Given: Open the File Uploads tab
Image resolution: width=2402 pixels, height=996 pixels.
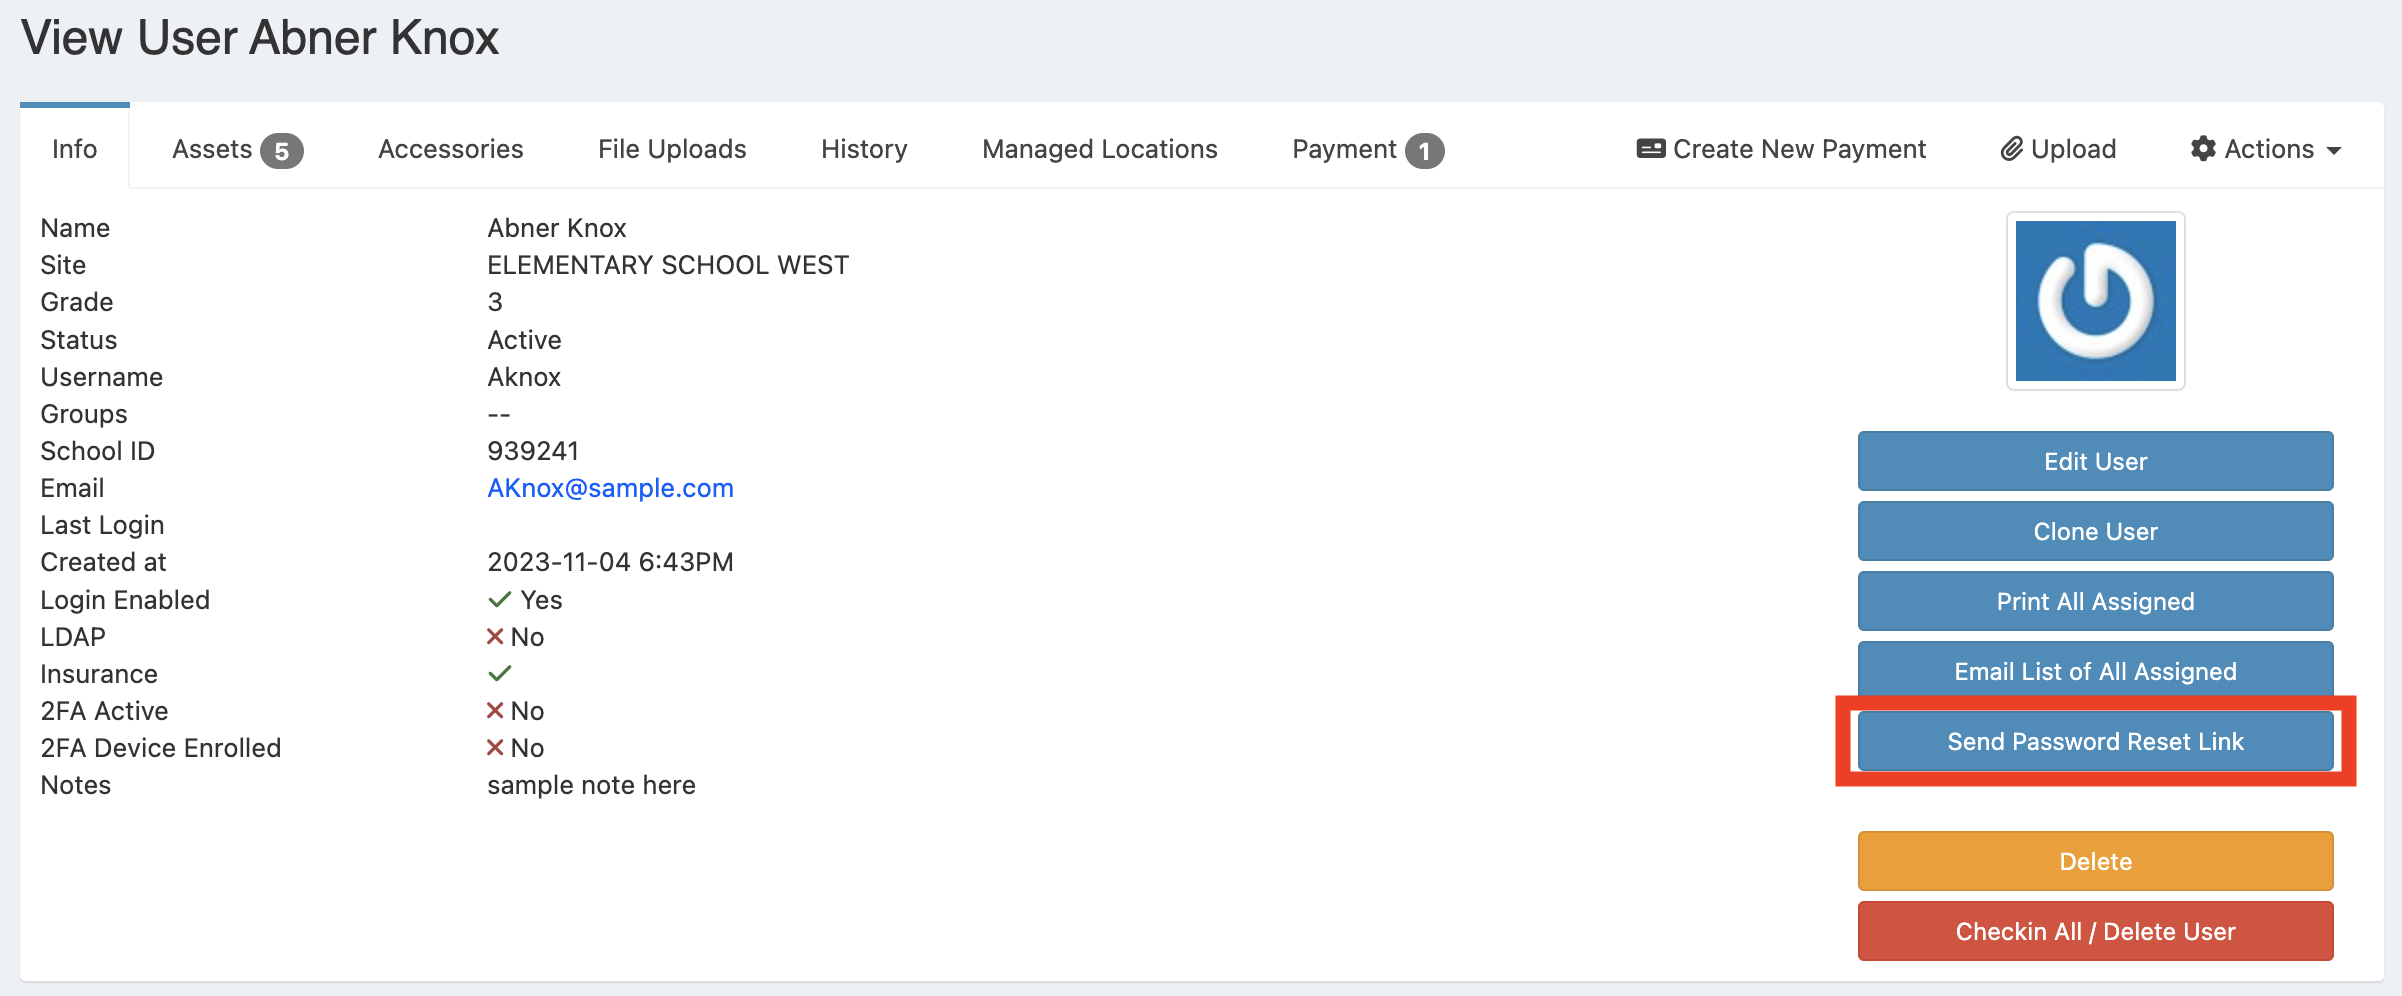Looking at the screenshot, I should click(x=672, y=149).
